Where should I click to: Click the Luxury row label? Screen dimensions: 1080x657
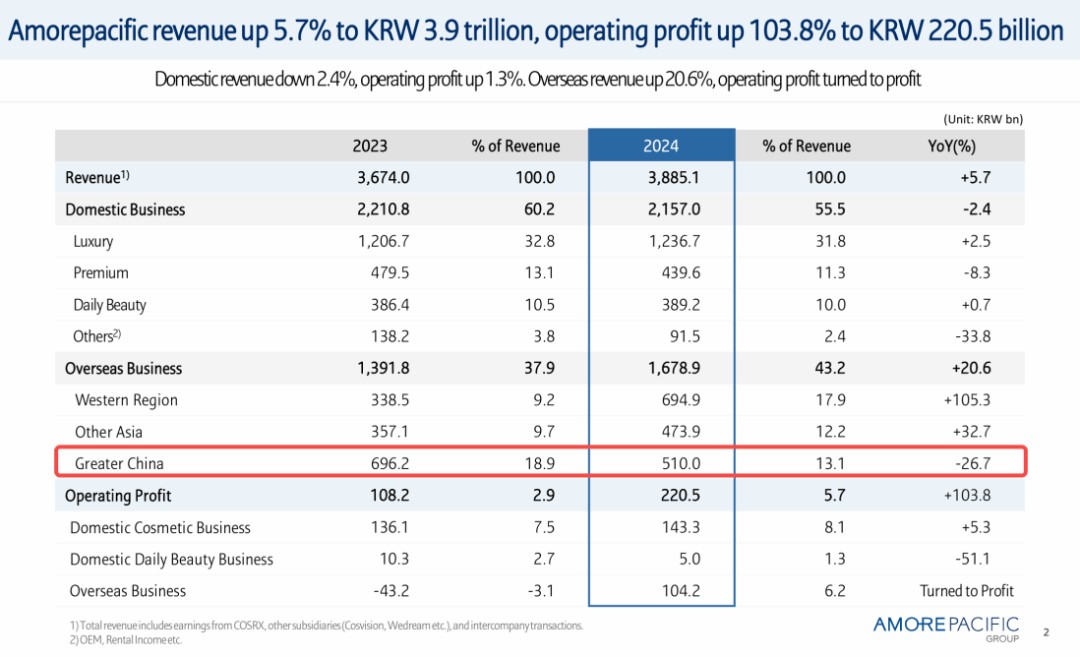point(93,241)
